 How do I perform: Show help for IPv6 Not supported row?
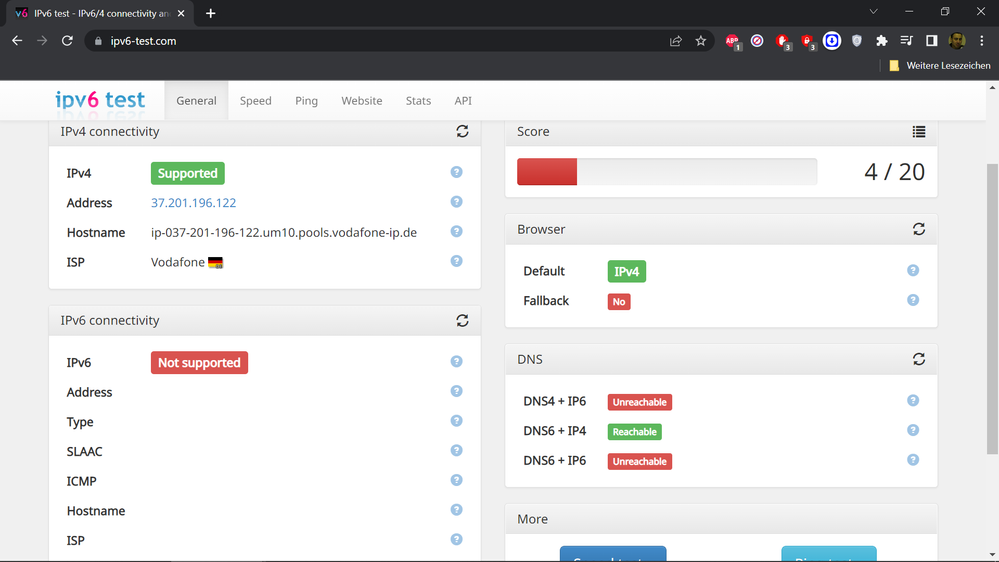point(456,361)
